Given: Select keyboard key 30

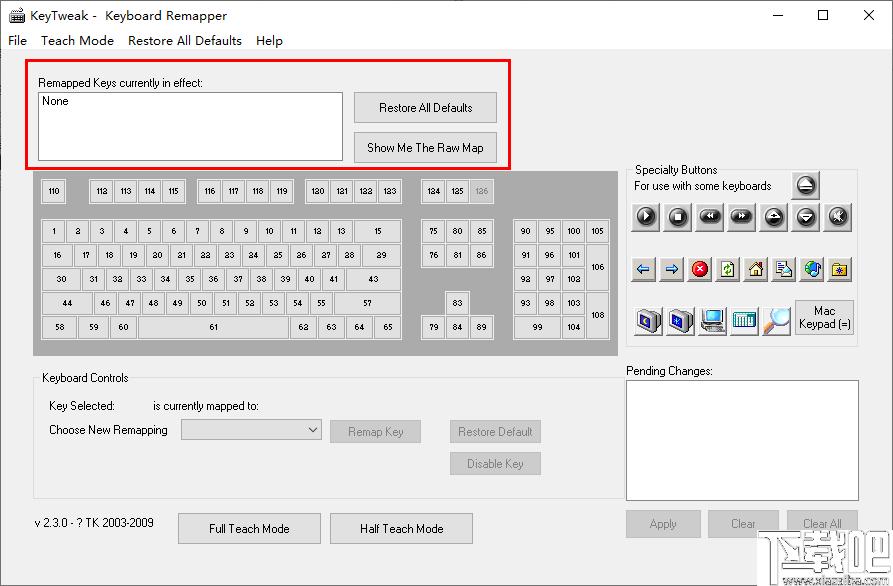Looking at the screenshot, I should click(61, 279).
